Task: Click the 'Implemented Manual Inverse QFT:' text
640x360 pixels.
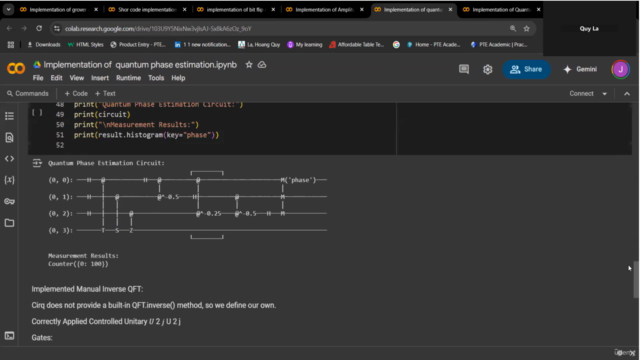Action: (87, 289)
